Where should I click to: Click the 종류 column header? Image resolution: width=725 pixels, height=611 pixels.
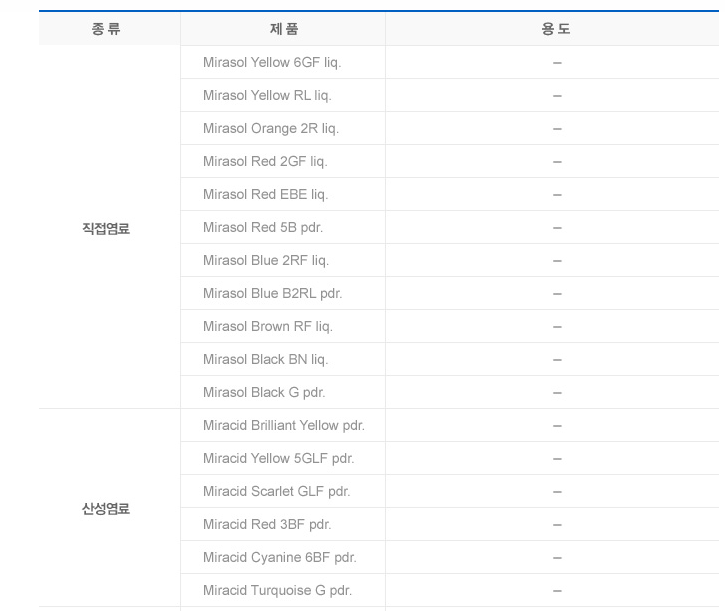click(106, 29)
